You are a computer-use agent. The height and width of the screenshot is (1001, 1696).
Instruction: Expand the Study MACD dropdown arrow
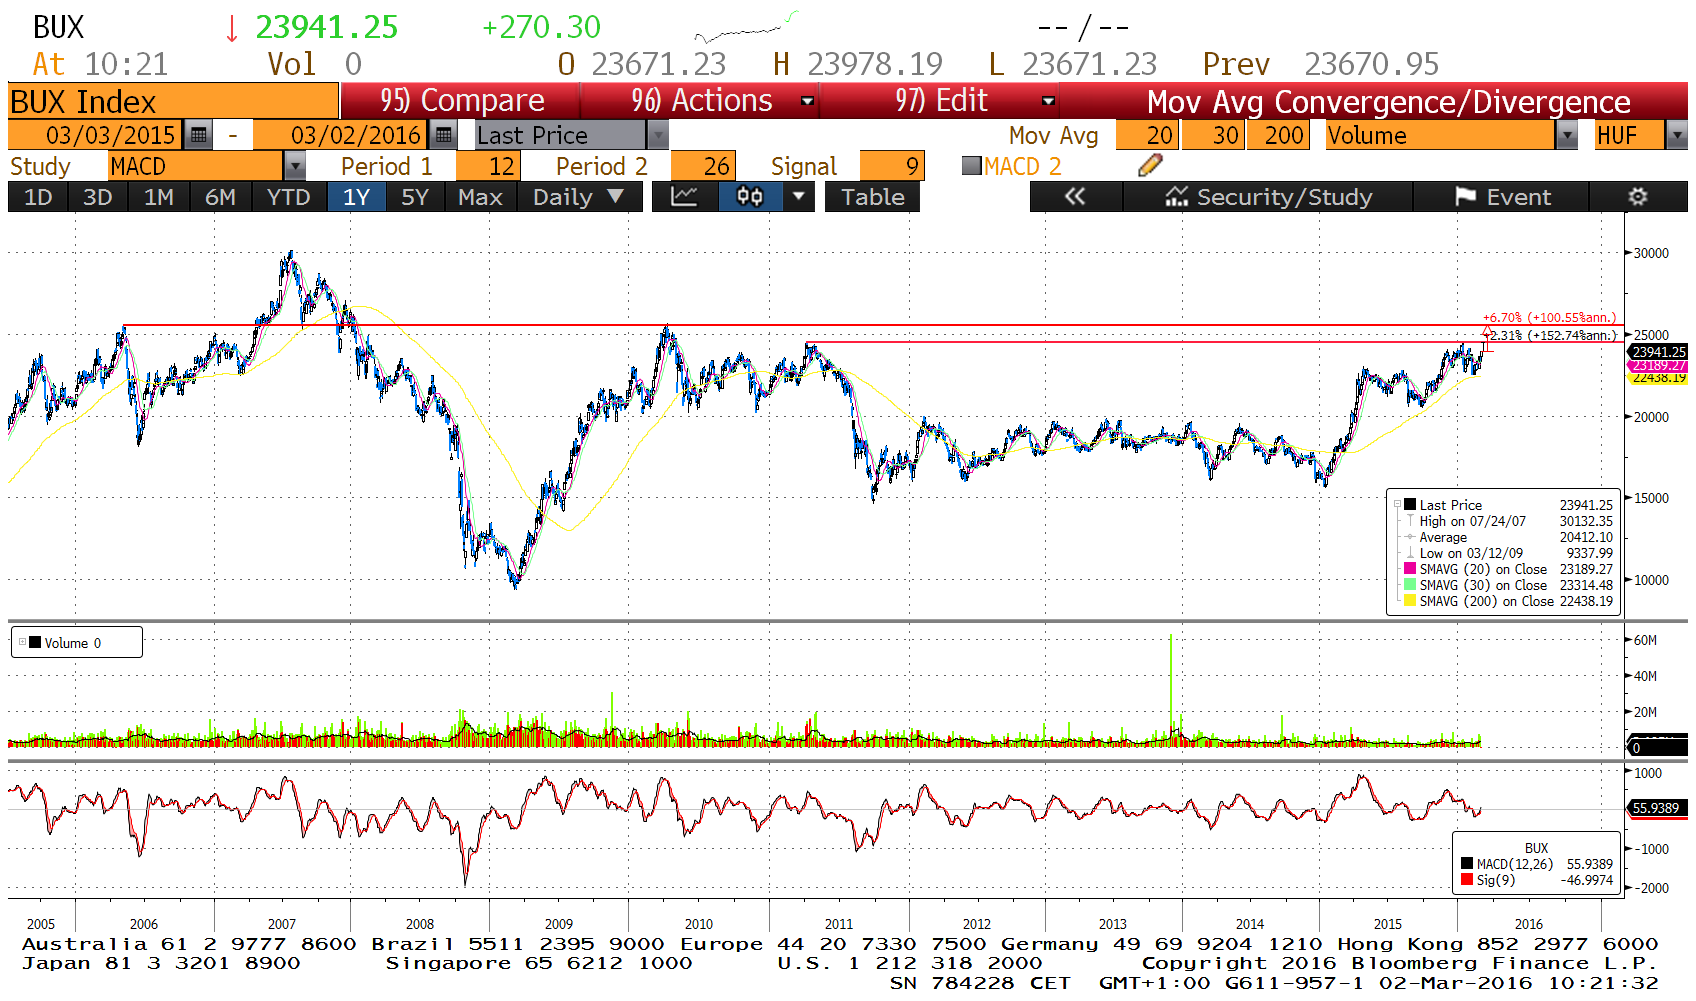(295, 165)
